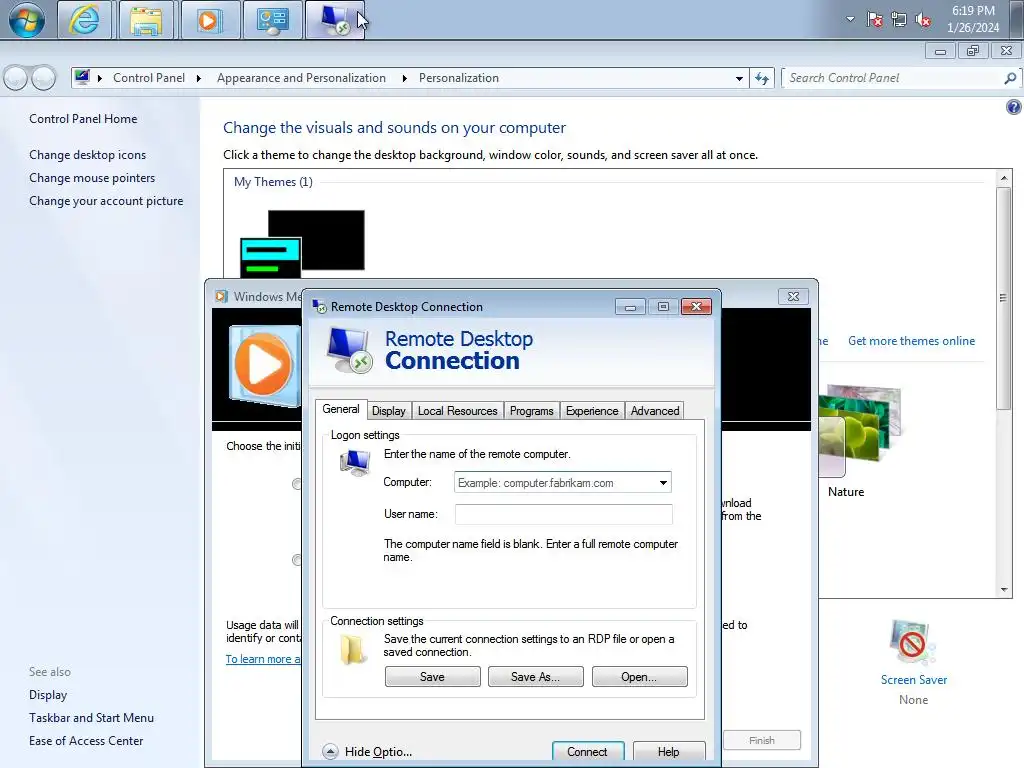Open Display under See also
This screenshot has width=1024, height=768.
[48, 695]
